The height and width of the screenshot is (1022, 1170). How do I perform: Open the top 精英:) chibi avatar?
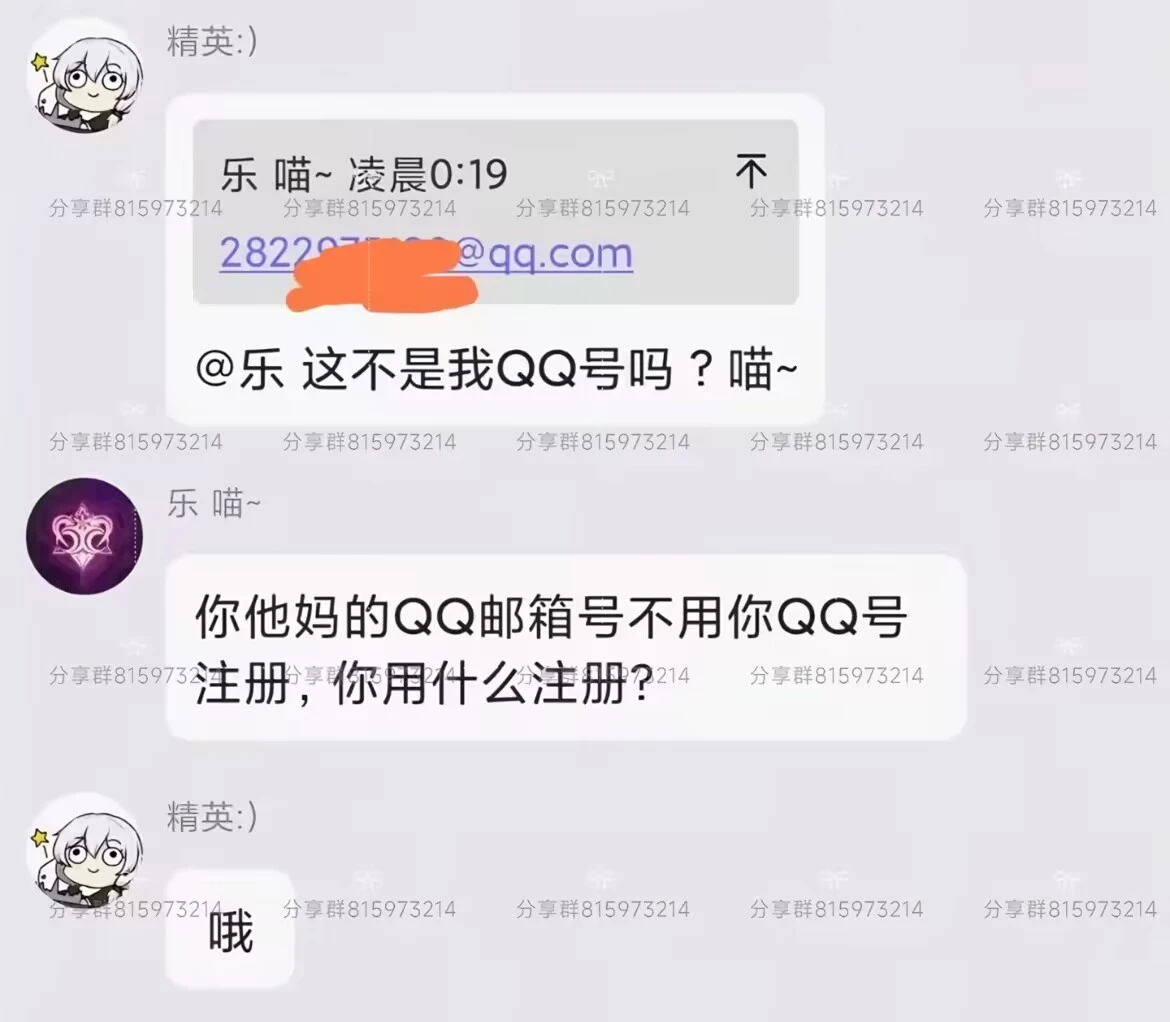[84, 77]
